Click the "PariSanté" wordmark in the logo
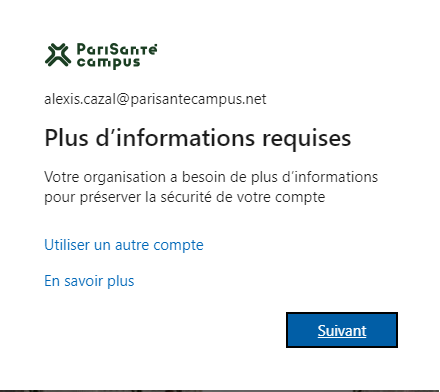Image resolution: width=440 pixels, height=392 pixels. [x=117, y=50]
